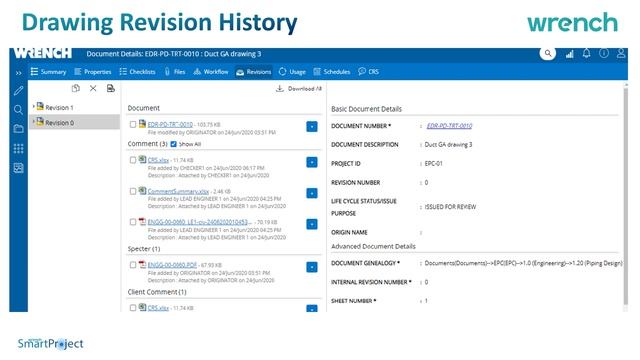Click the export document icon above revisions
640x360 pixels.
click(x=111, y=88)
